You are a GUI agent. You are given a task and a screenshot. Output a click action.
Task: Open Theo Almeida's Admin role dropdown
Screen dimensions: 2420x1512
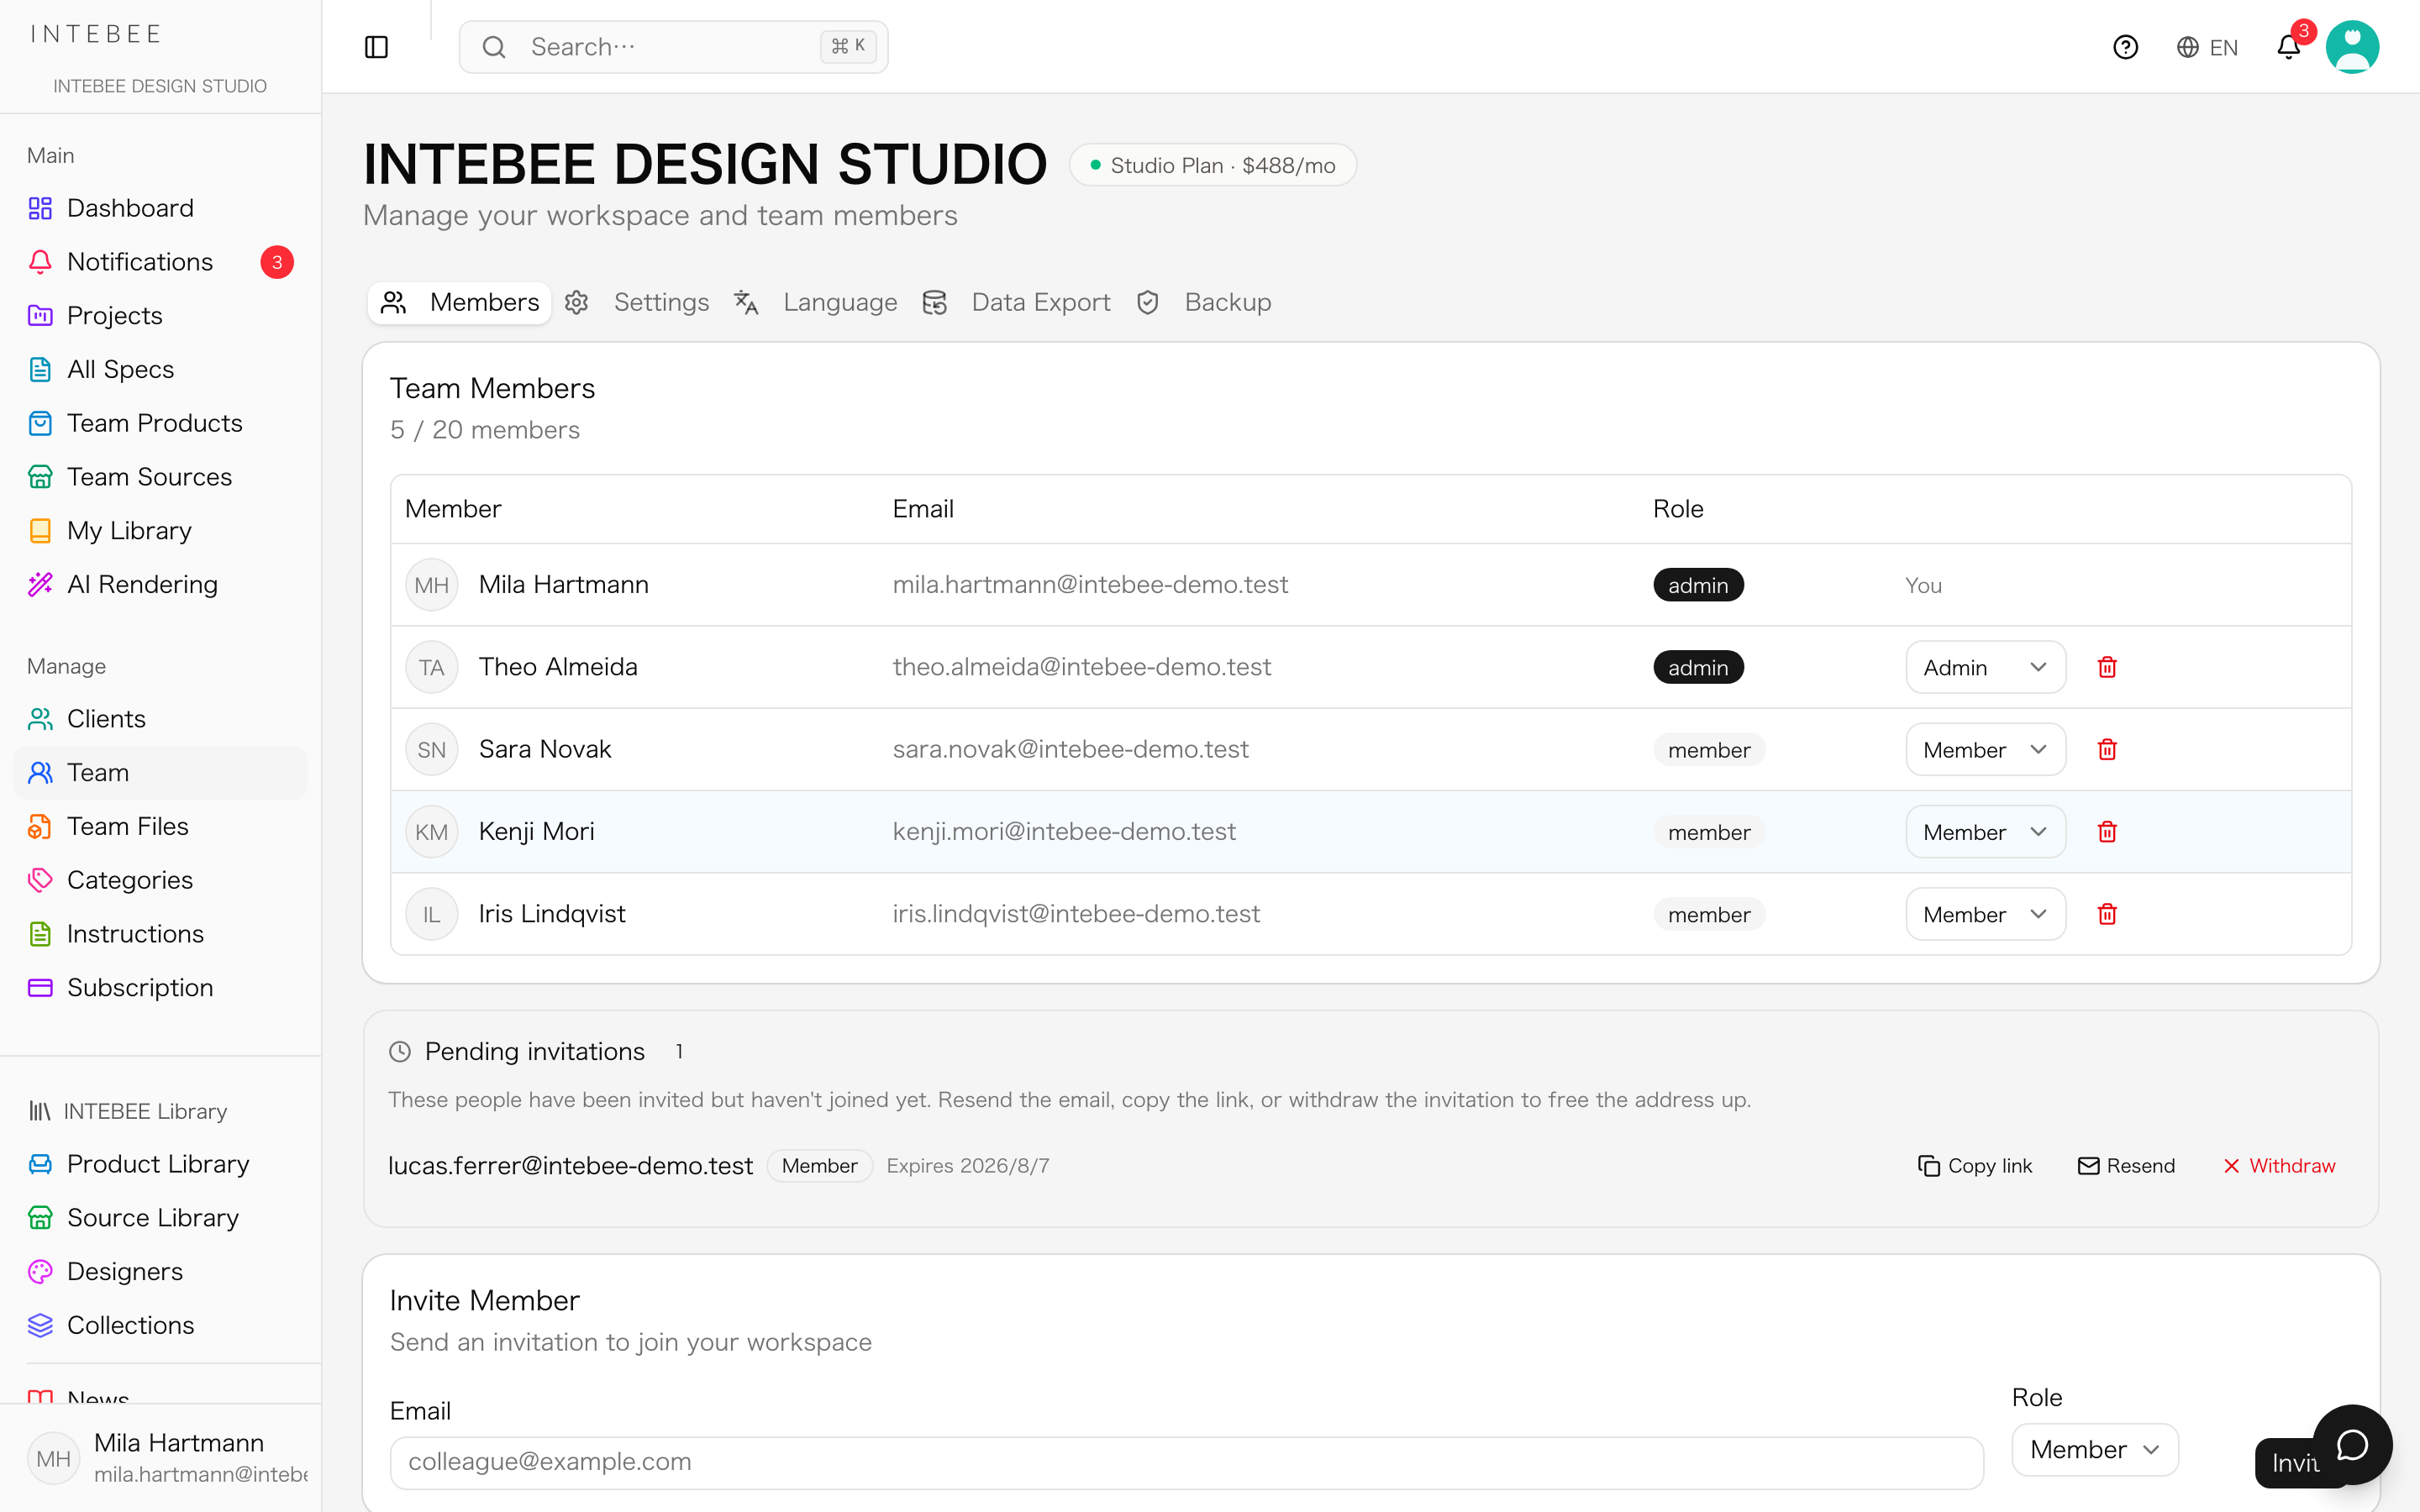point(1985,667)
